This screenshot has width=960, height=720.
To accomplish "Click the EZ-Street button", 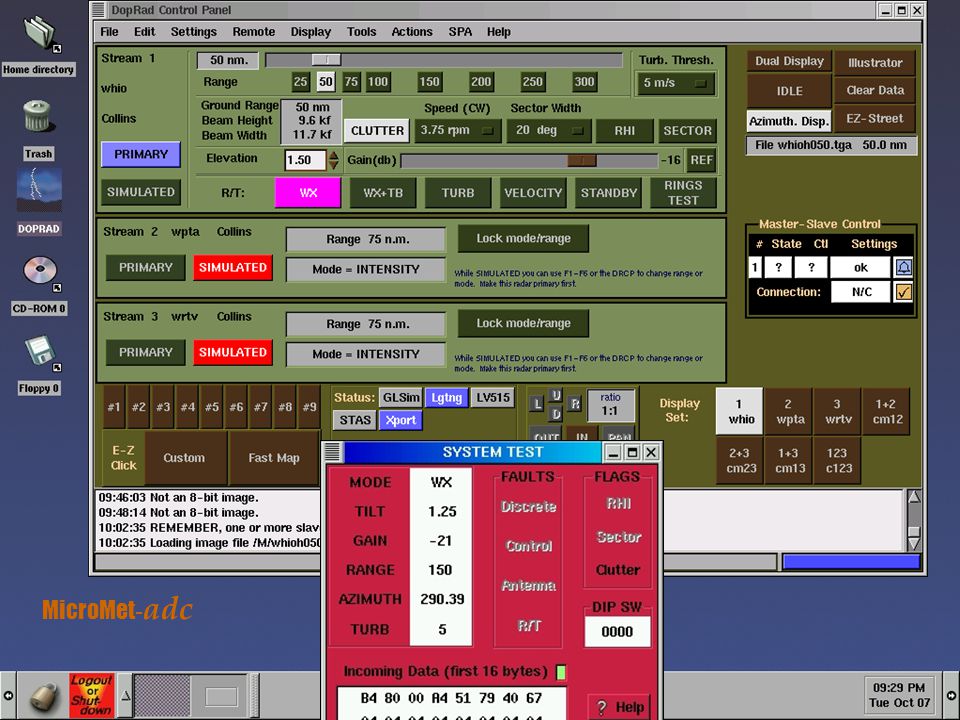I will (875, 119).
